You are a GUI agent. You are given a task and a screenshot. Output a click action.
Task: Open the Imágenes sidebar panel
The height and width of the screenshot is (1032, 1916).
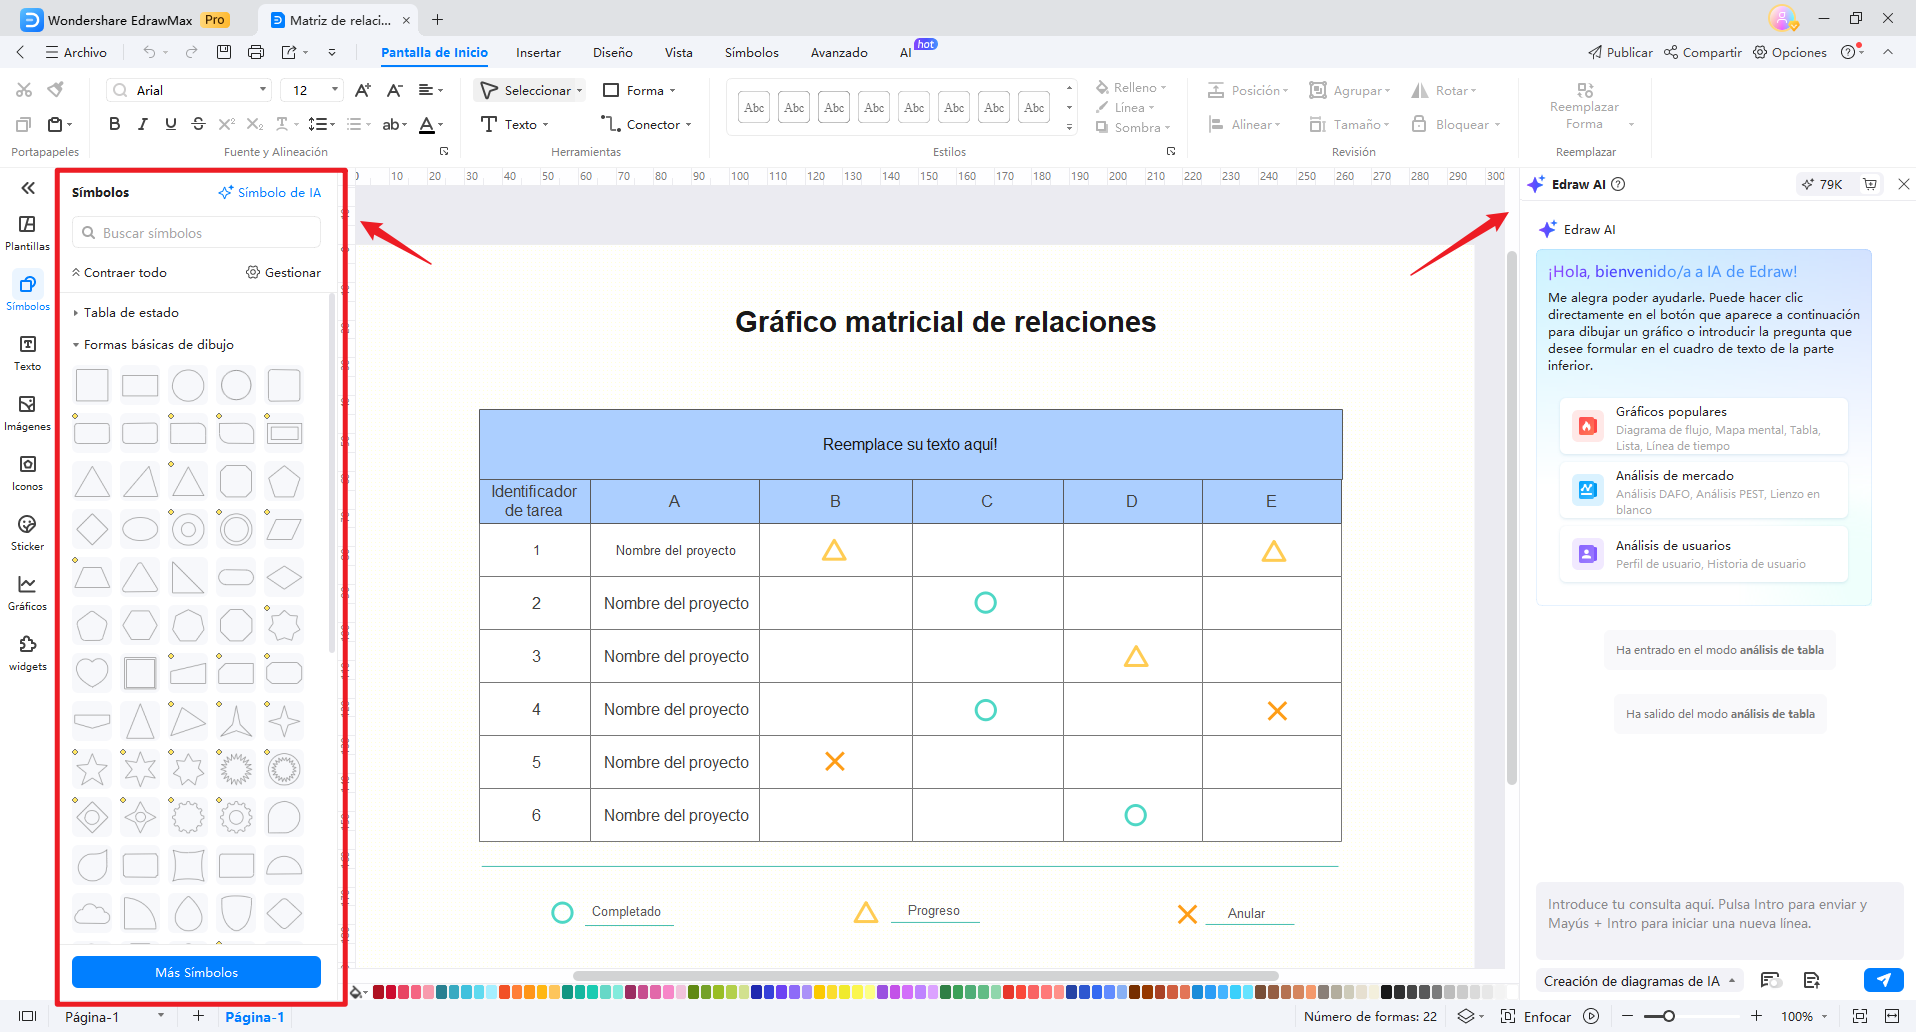tap(27, 413)
